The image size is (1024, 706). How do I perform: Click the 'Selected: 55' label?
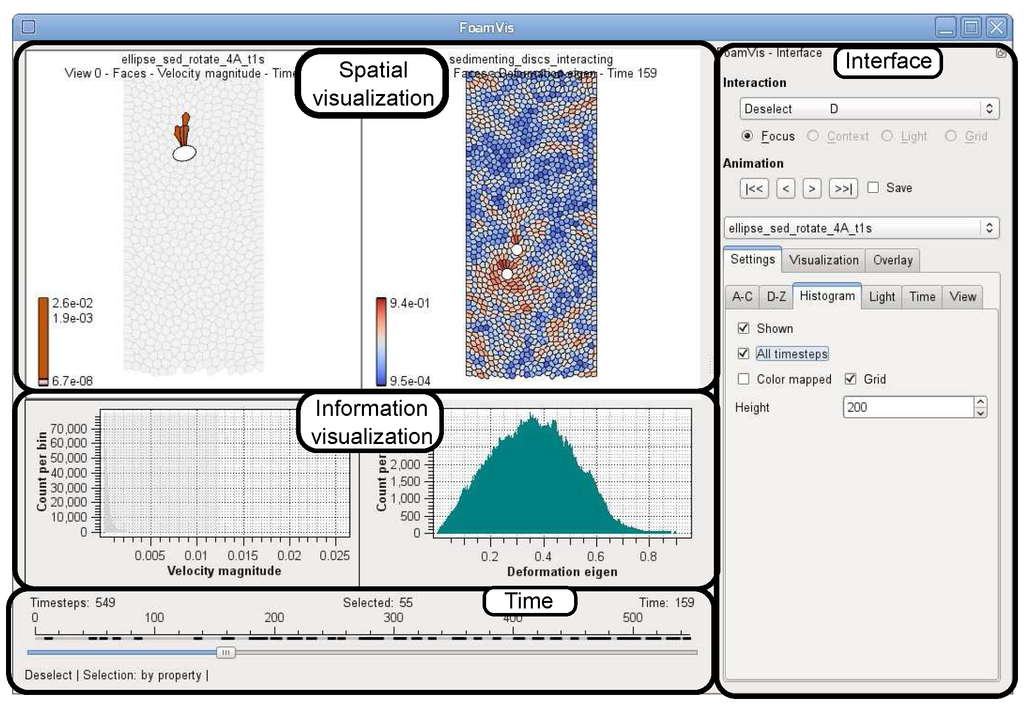click(x=378, y=602)
